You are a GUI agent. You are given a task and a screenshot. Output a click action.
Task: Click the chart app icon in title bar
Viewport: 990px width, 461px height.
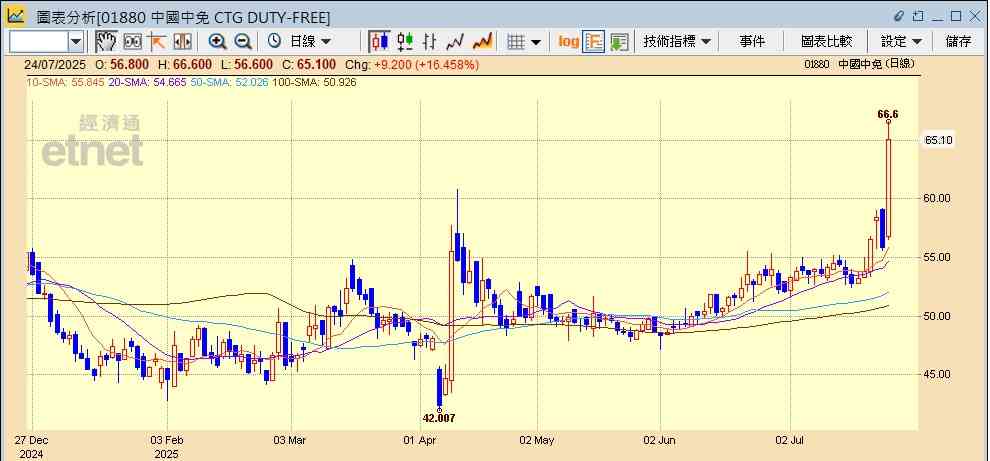click(x=16, y=16)
